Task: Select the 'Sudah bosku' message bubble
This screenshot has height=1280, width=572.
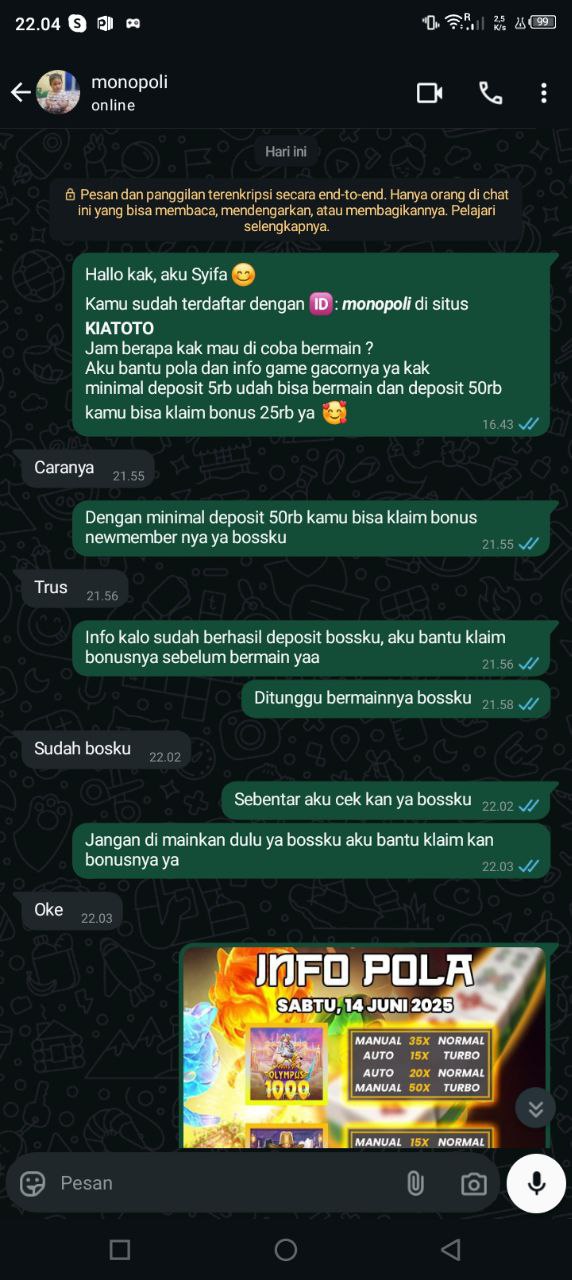Action: click(x=106, y=750)
